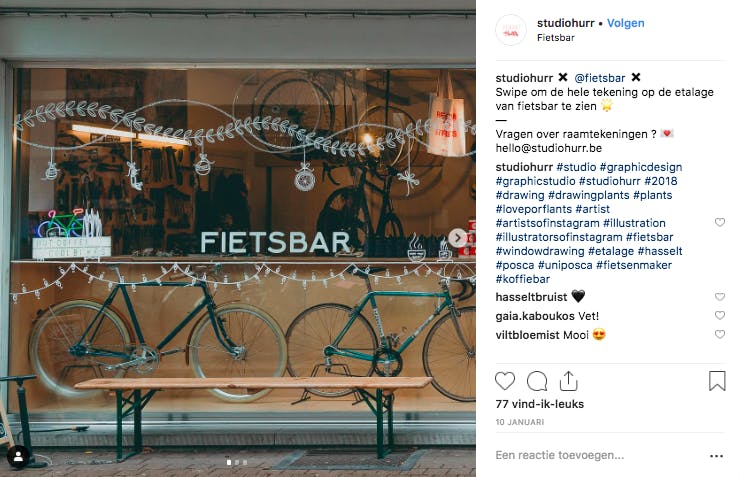Like the hashtag caption comment heart
The image size is (744, 477).
[720, 223]
